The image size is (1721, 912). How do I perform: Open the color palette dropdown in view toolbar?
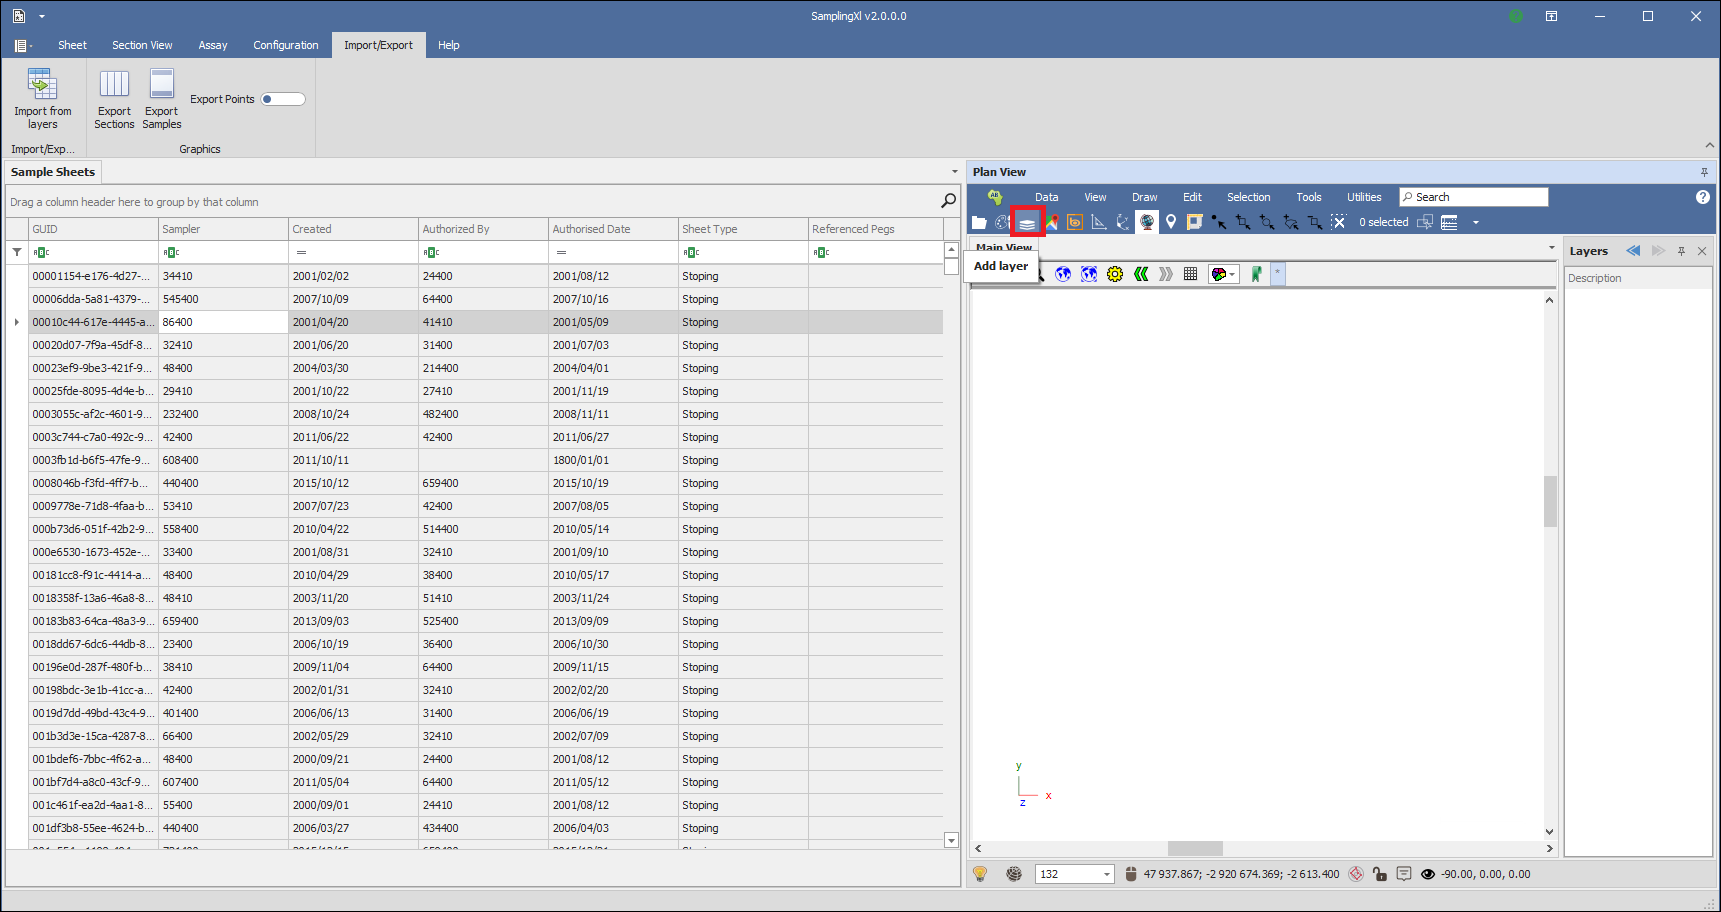tap(1224, 274)
